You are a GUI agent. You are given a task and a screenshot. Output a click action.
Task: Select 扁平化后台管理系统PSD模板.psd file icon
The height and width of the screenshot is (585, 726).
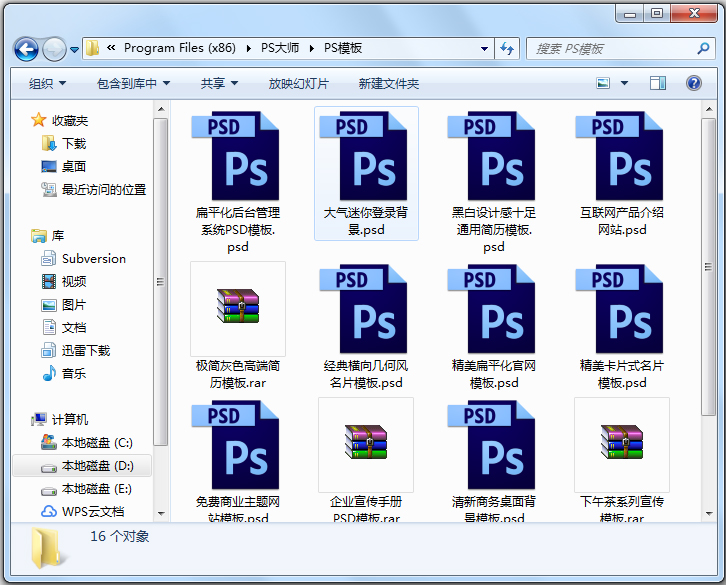click(238, 156)
